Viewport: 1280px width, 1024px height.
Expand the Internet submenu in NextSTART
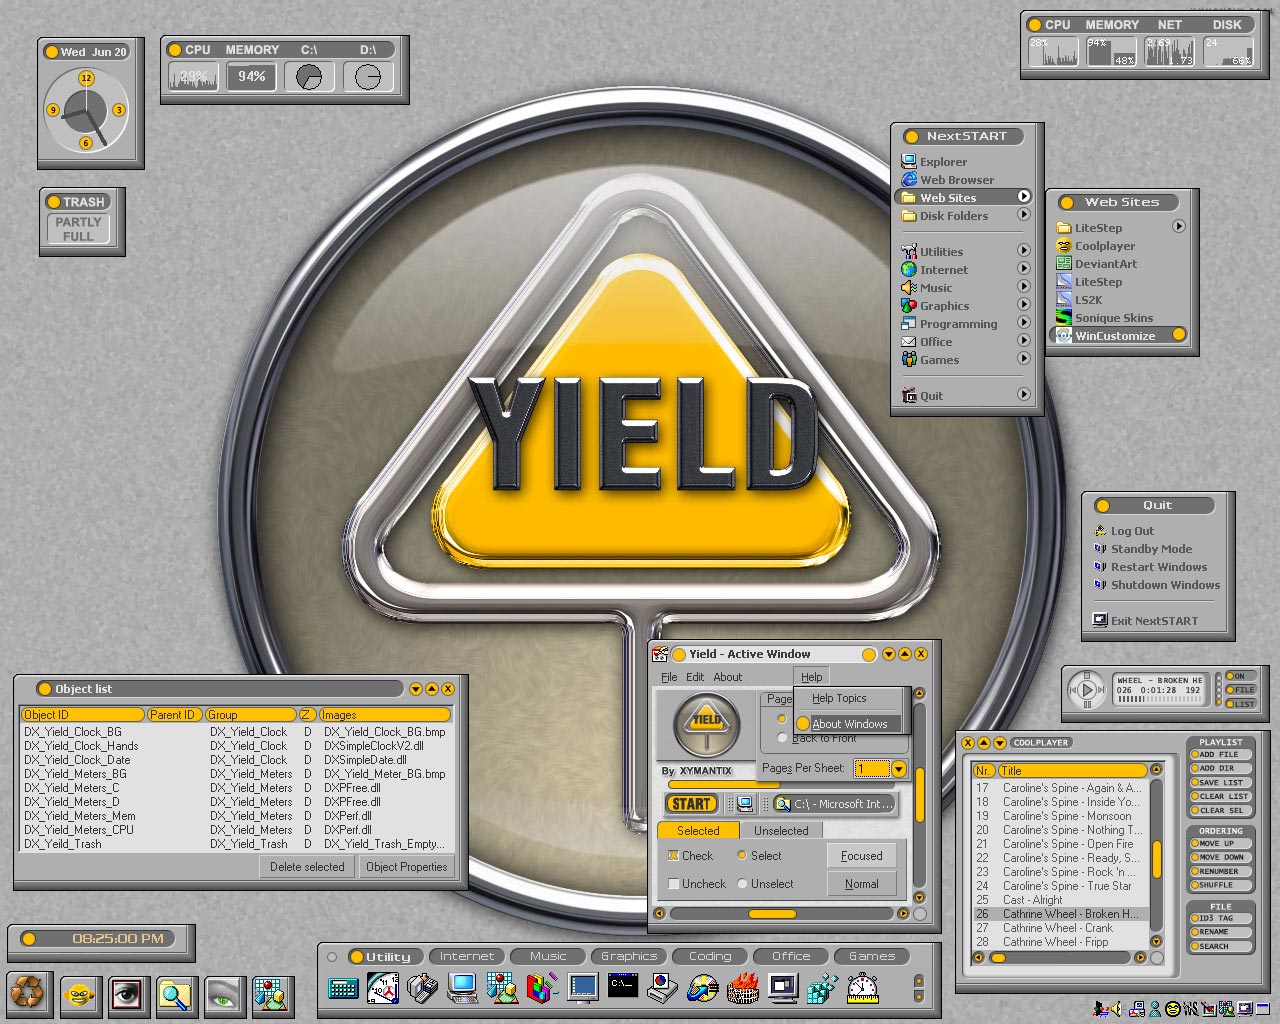point(1024,269)
